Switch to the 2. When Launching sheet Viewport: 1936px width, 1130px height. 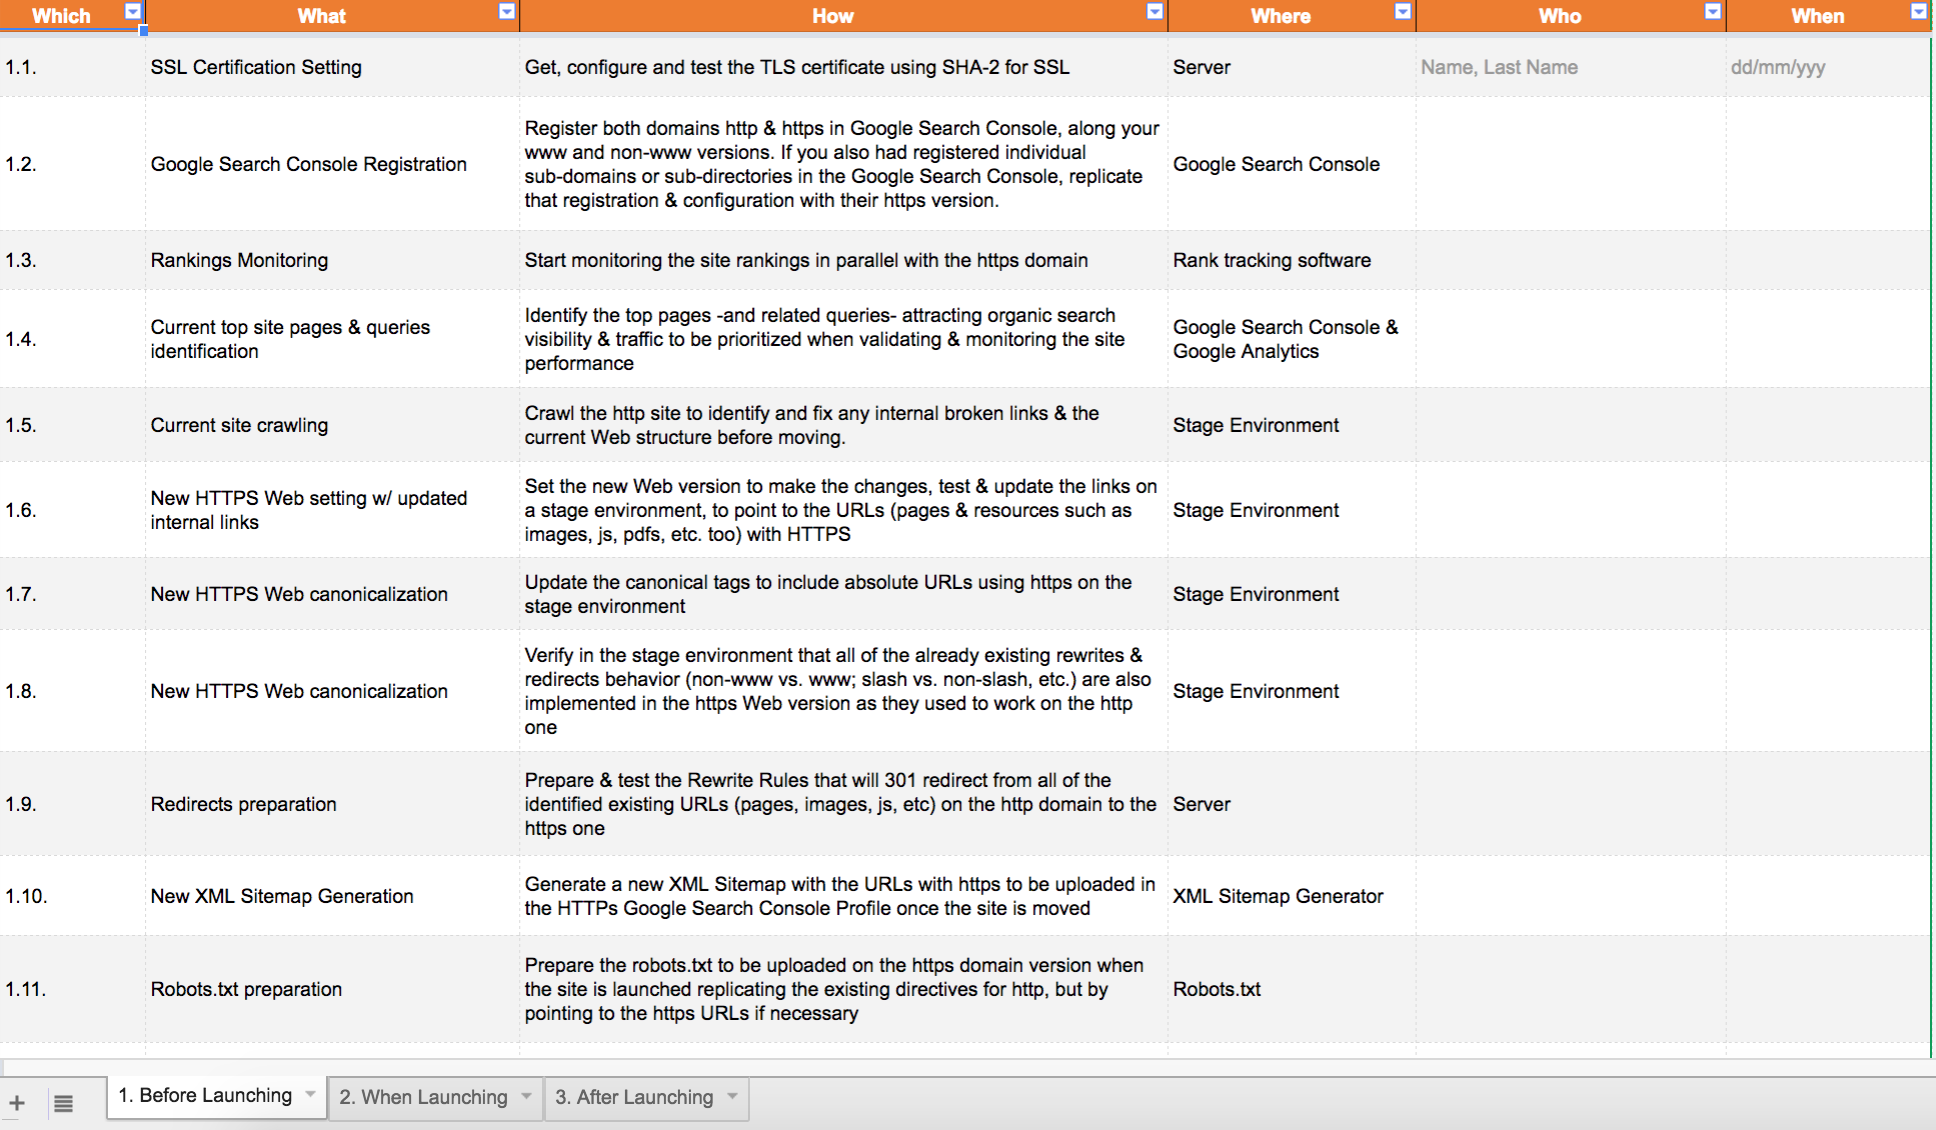point(424,1097)
